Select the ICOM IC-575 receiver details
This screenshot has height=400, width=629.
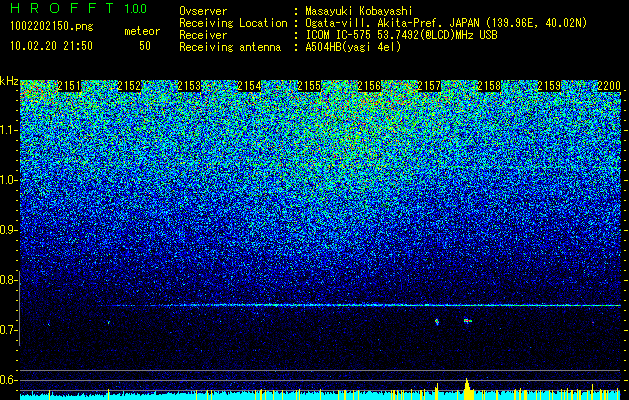[x=401, y=35]
